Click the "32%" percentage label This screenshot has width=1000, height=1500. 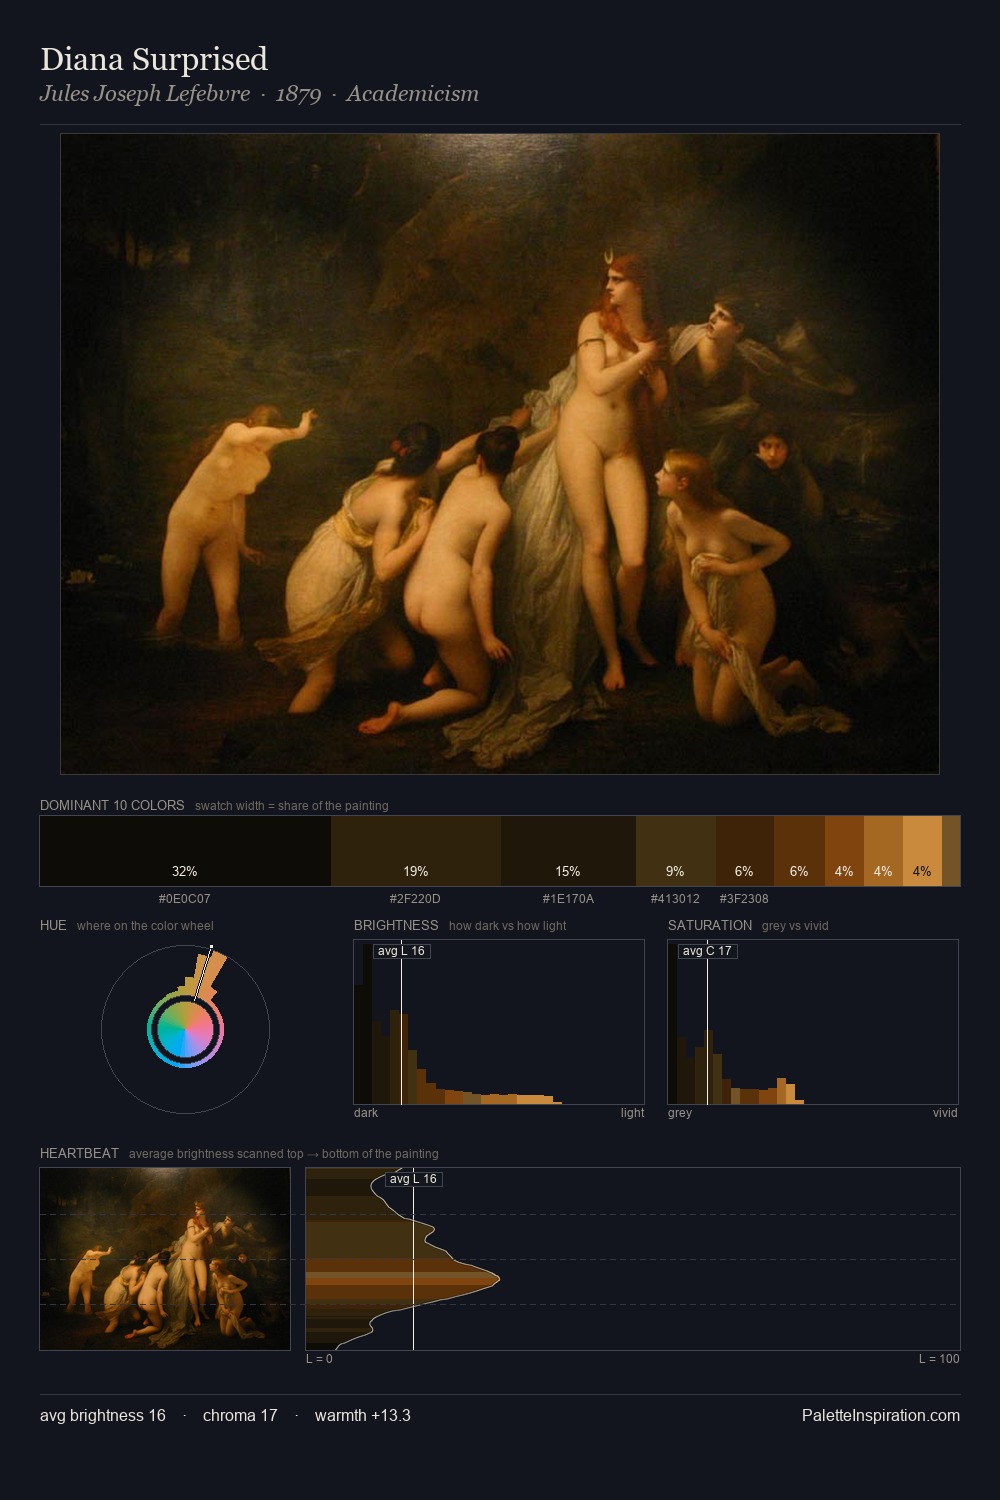(x=185, y=871)
